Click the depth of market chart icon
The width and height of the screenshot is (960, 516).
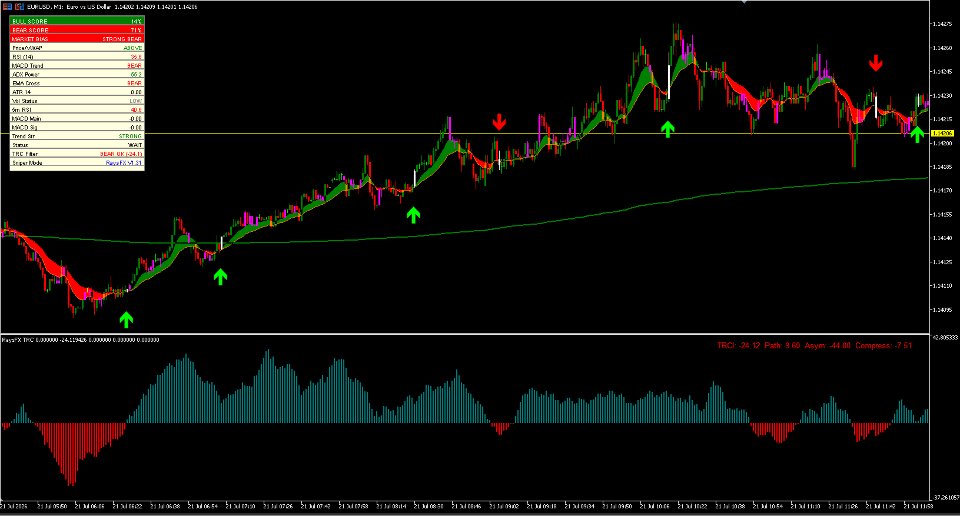[x=20, y=6]
